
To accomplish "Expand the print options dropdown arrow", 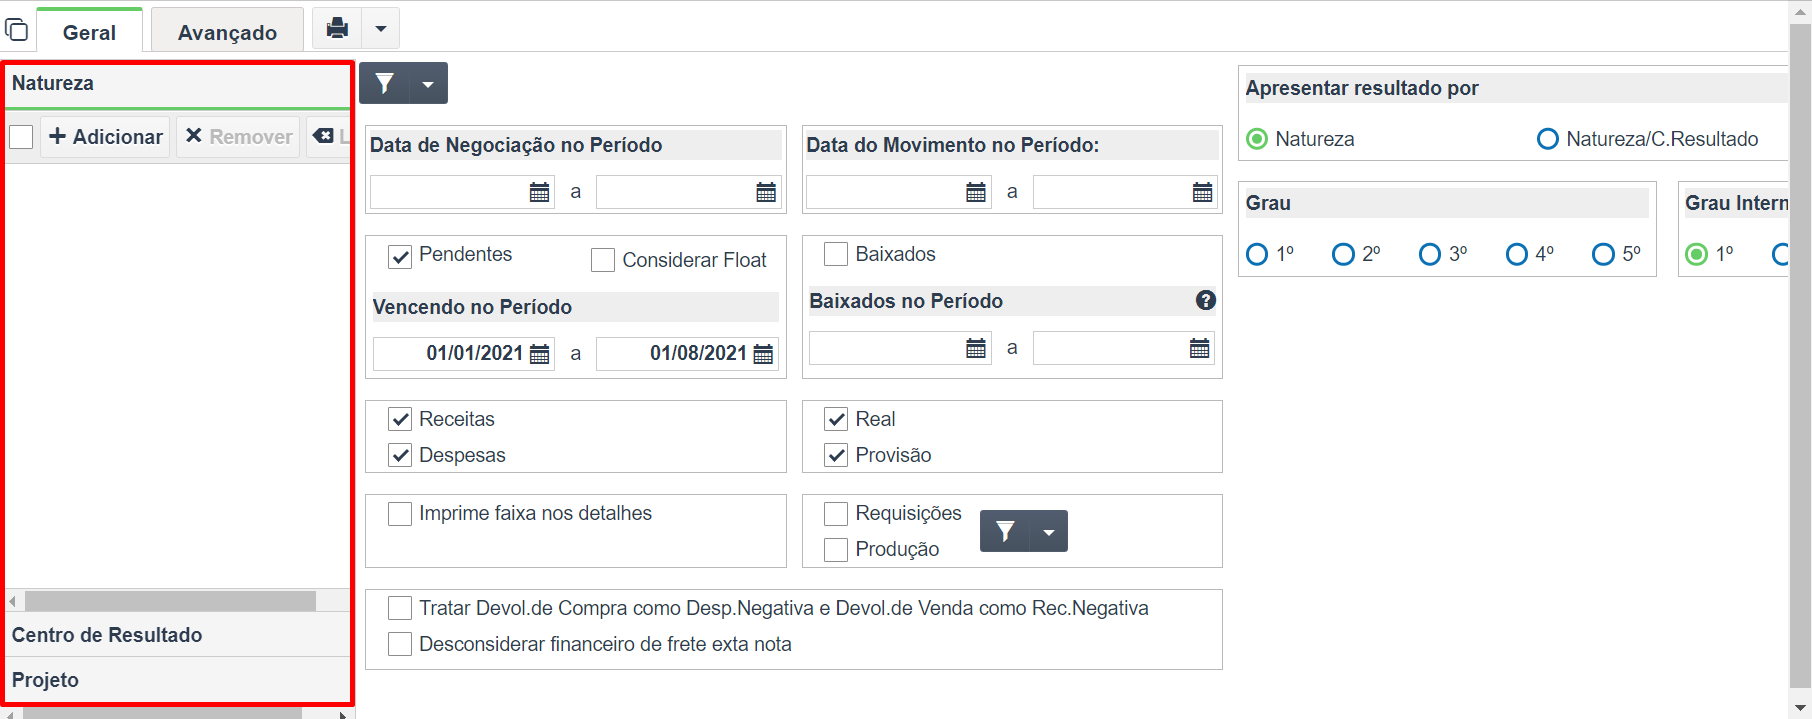I will [380, 29].
